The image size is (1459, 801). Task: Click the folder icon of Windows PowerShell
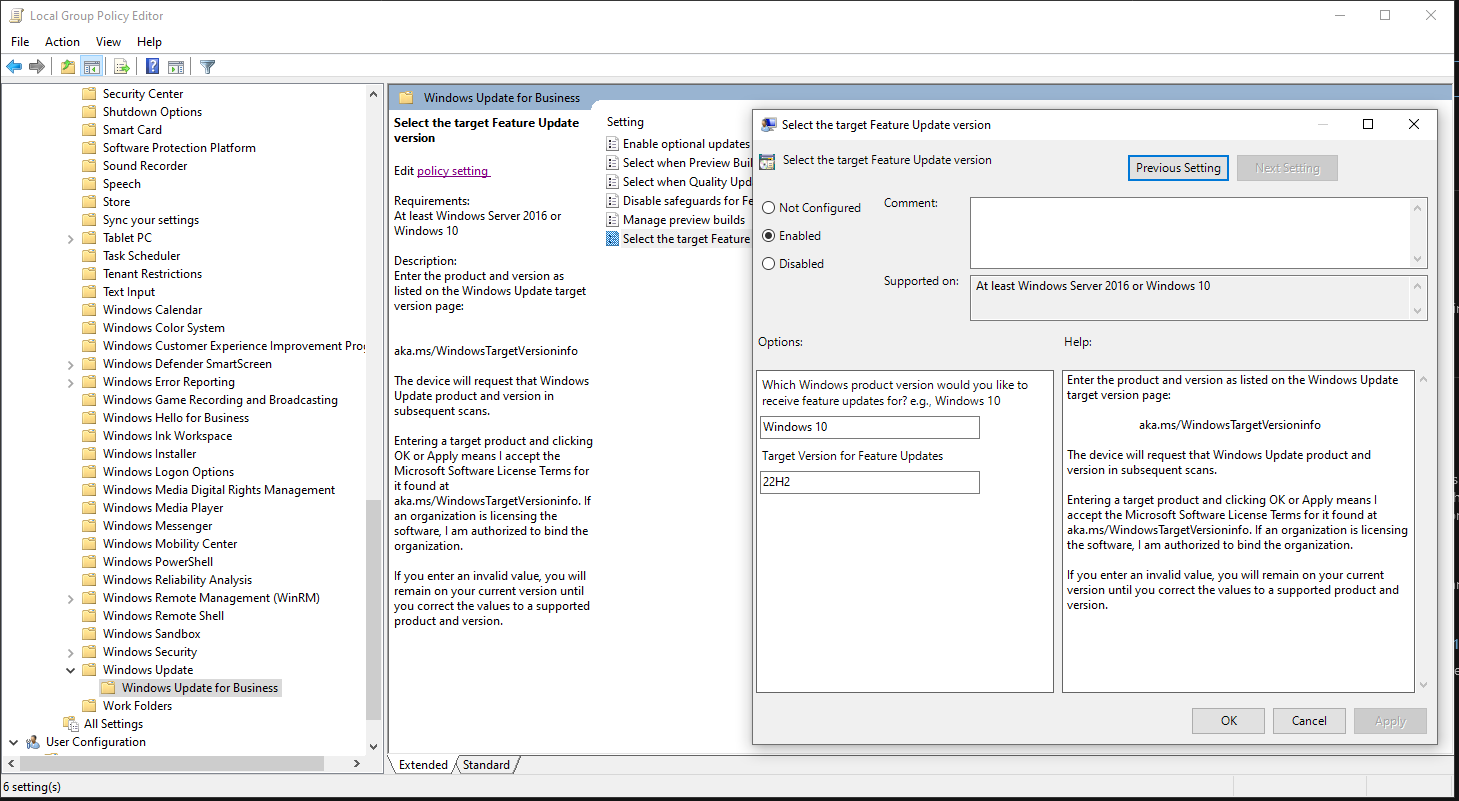coord(89,562)
